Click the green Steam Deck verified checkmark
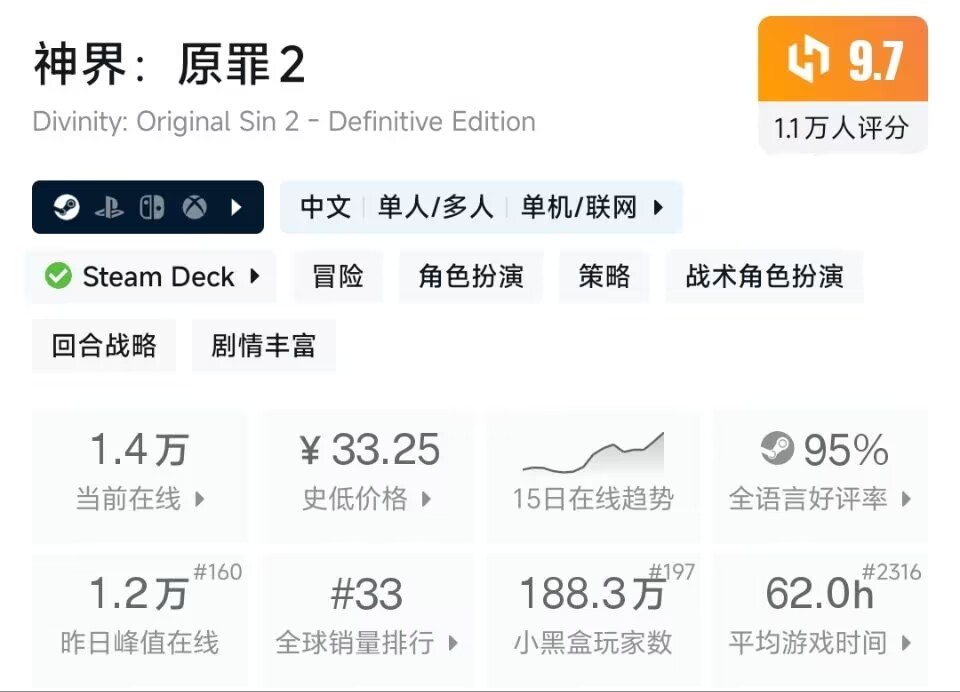This screenshot has width=960, height=692. [58, 276]
